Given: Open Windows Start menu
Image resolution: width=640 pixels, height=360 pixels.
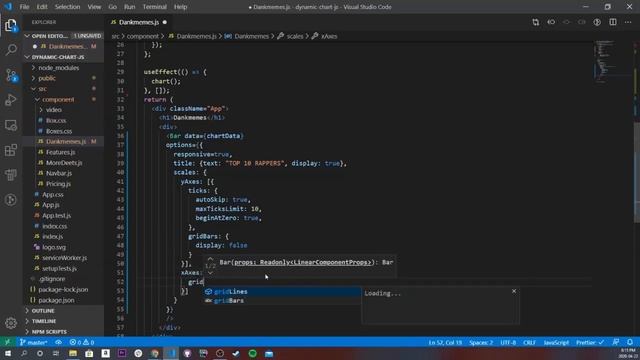Looking at the screenshot, I should pos(8,353).
